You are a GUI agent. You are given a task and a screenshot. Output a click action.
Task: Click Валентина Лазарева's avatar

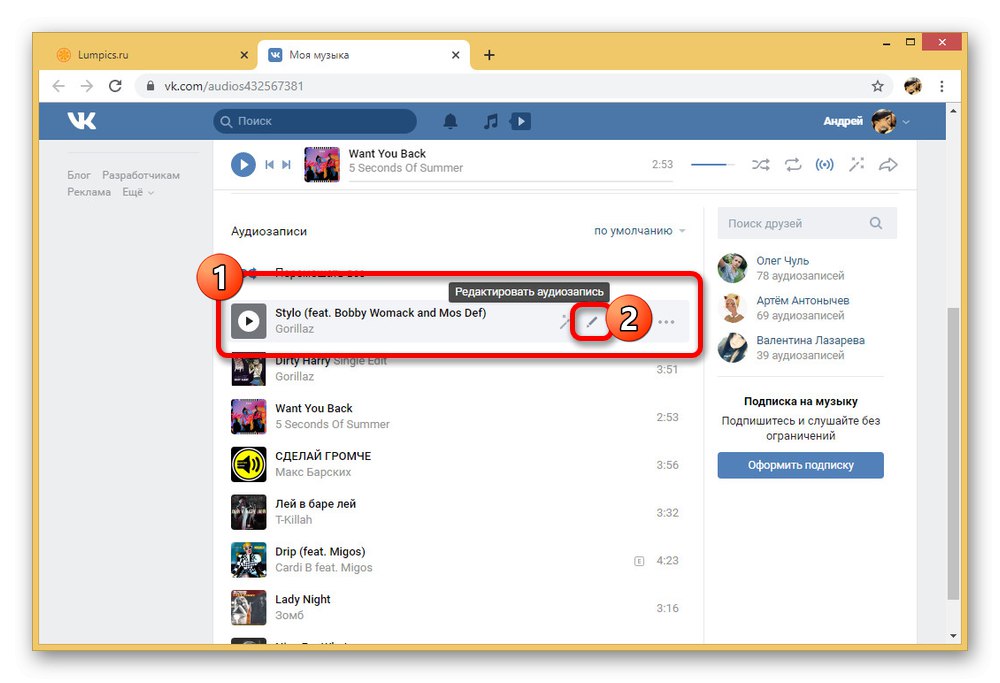coord(732,347)
